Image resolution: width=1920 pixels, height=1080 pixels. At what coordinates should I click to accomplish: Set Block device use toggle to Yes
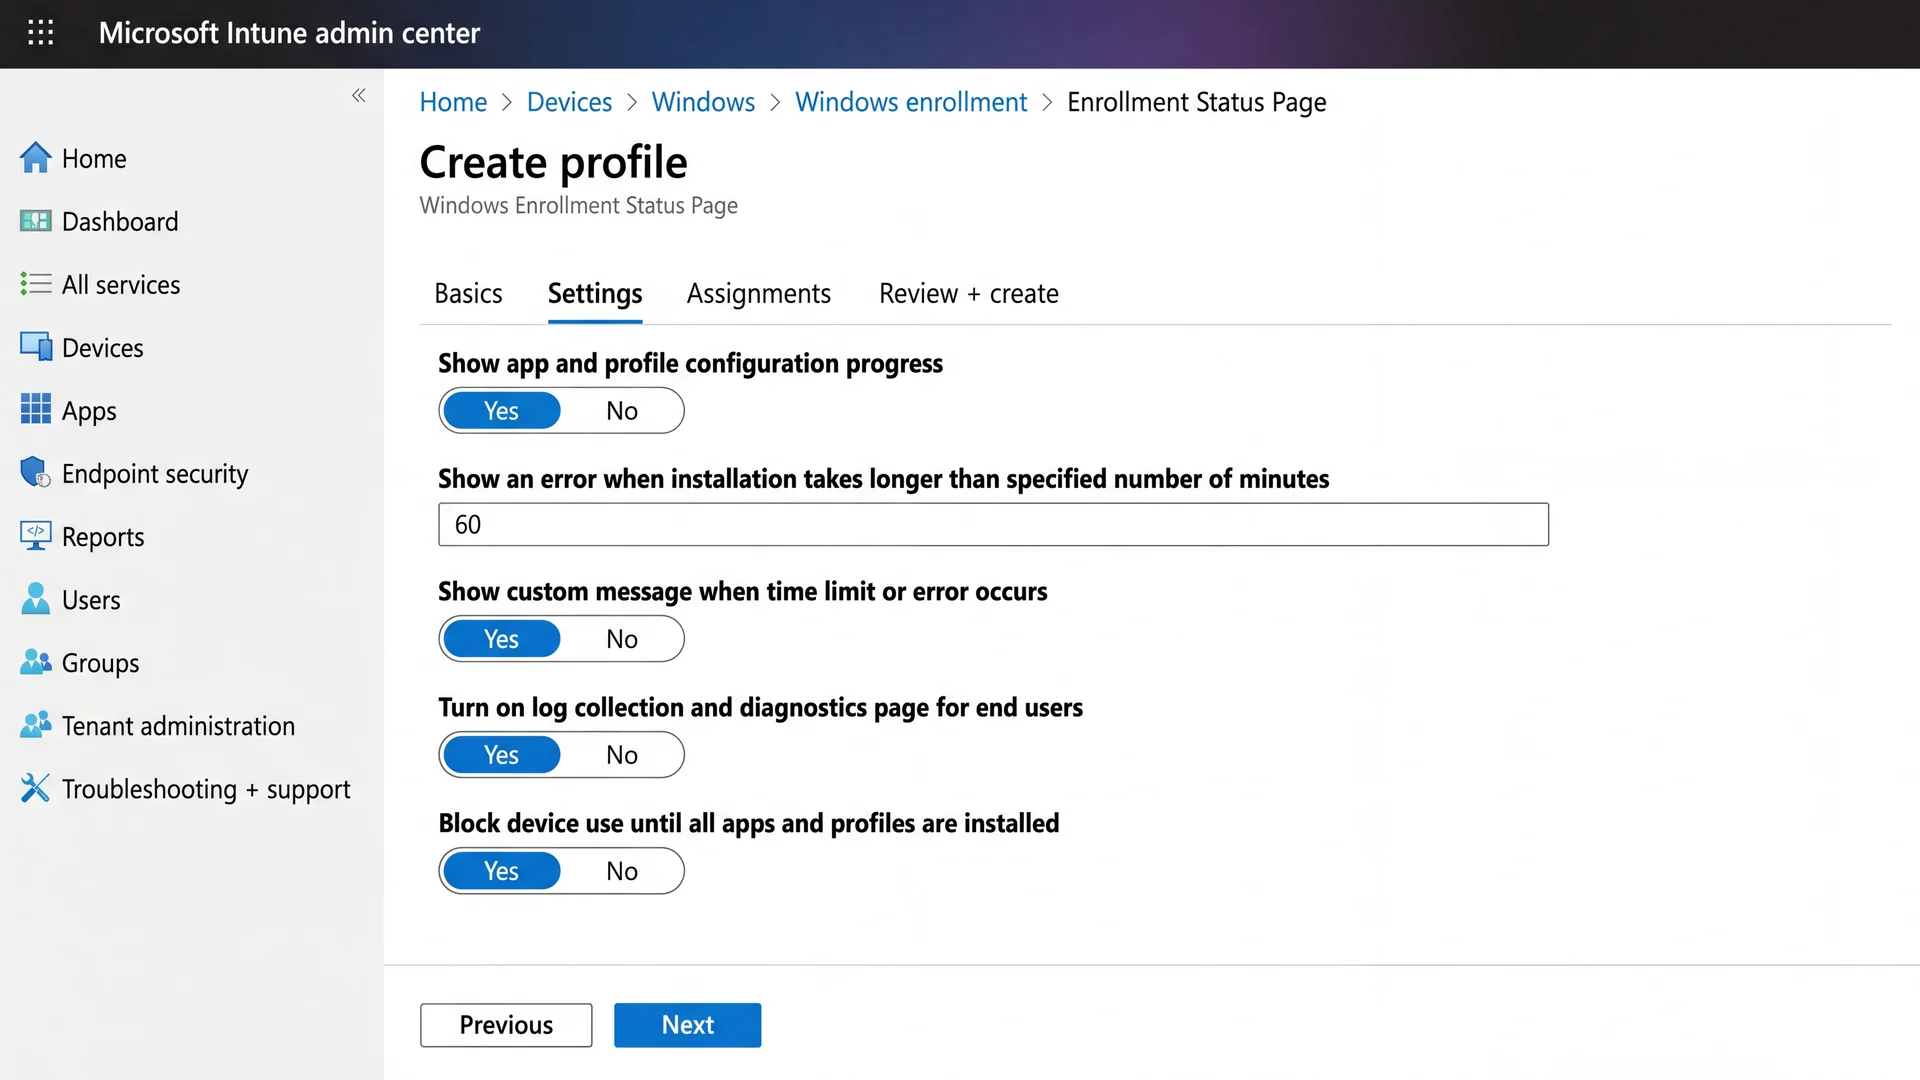(501, 870)
